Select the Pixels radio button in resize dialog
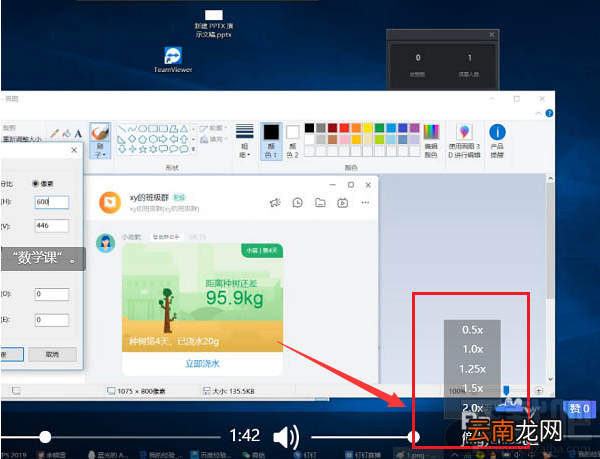 coord(35,184)
